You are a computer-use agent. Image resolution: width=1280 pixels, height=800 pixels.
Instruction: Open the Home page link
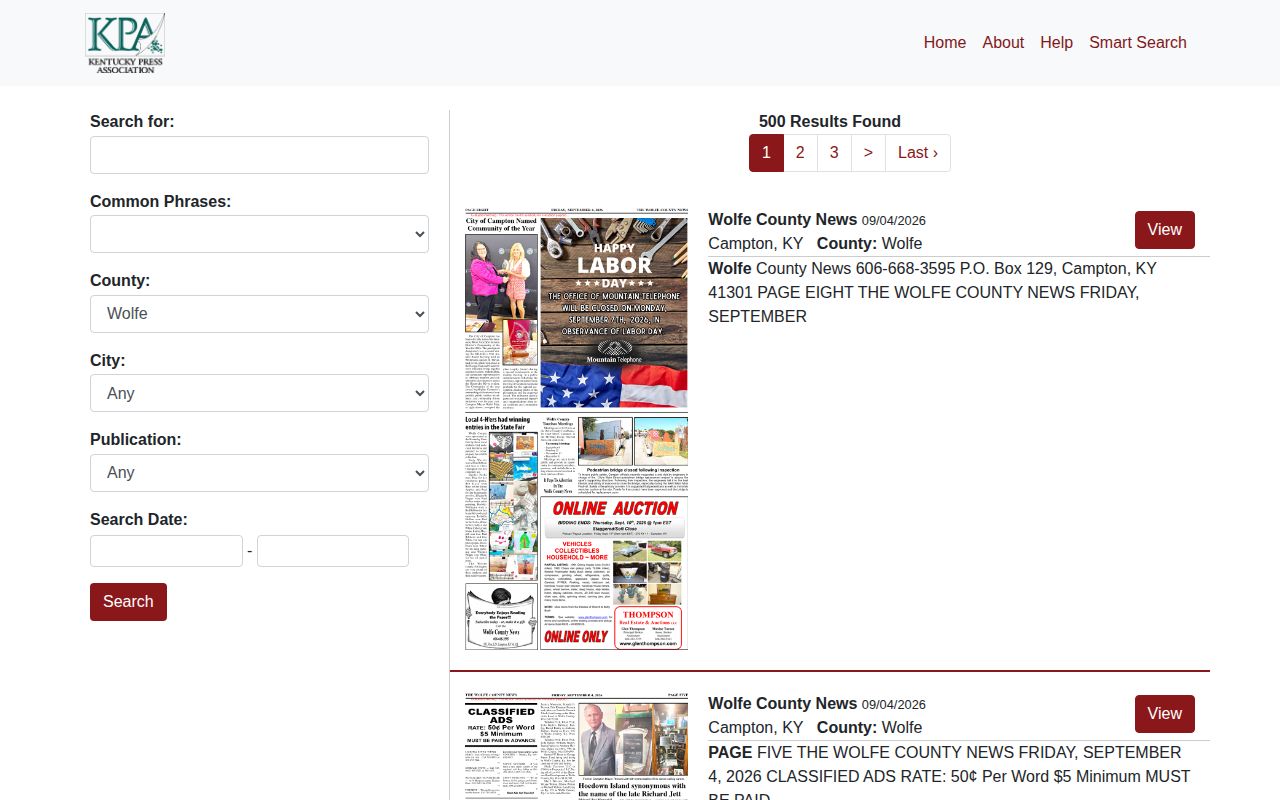coord(944,42)
